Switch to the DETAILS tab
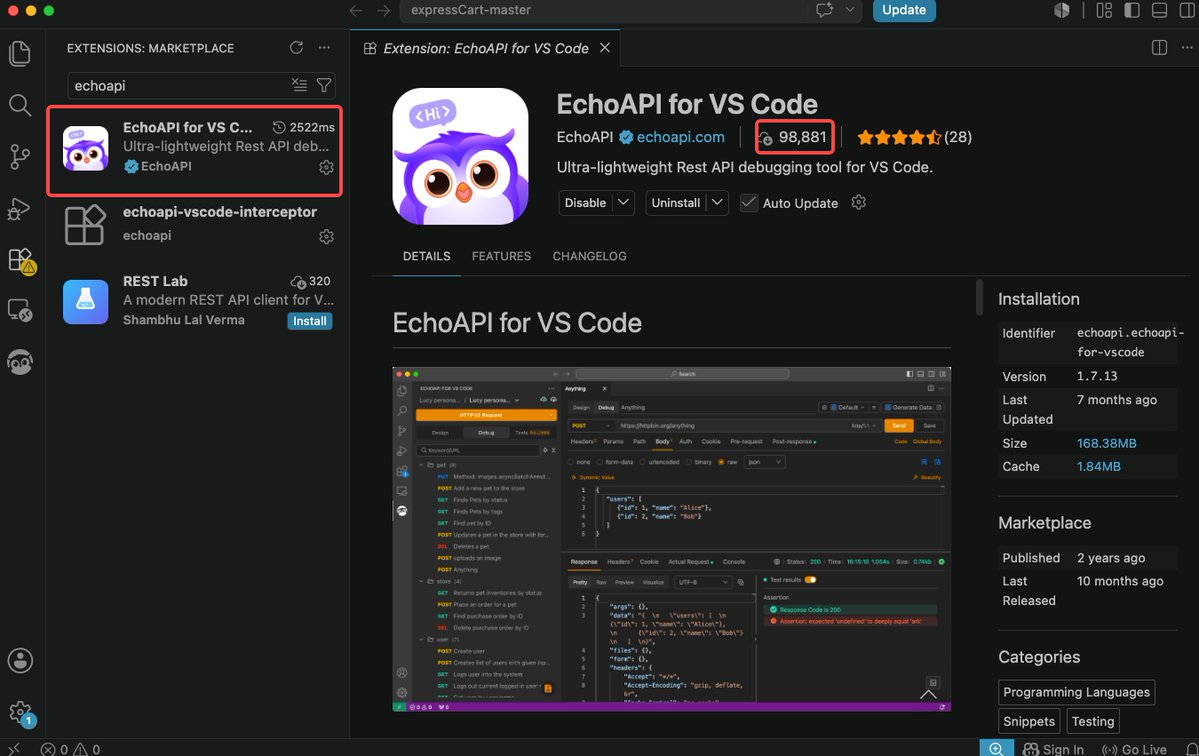The width and height of the screenshot is (1199, 756). [x=427, y=256]
